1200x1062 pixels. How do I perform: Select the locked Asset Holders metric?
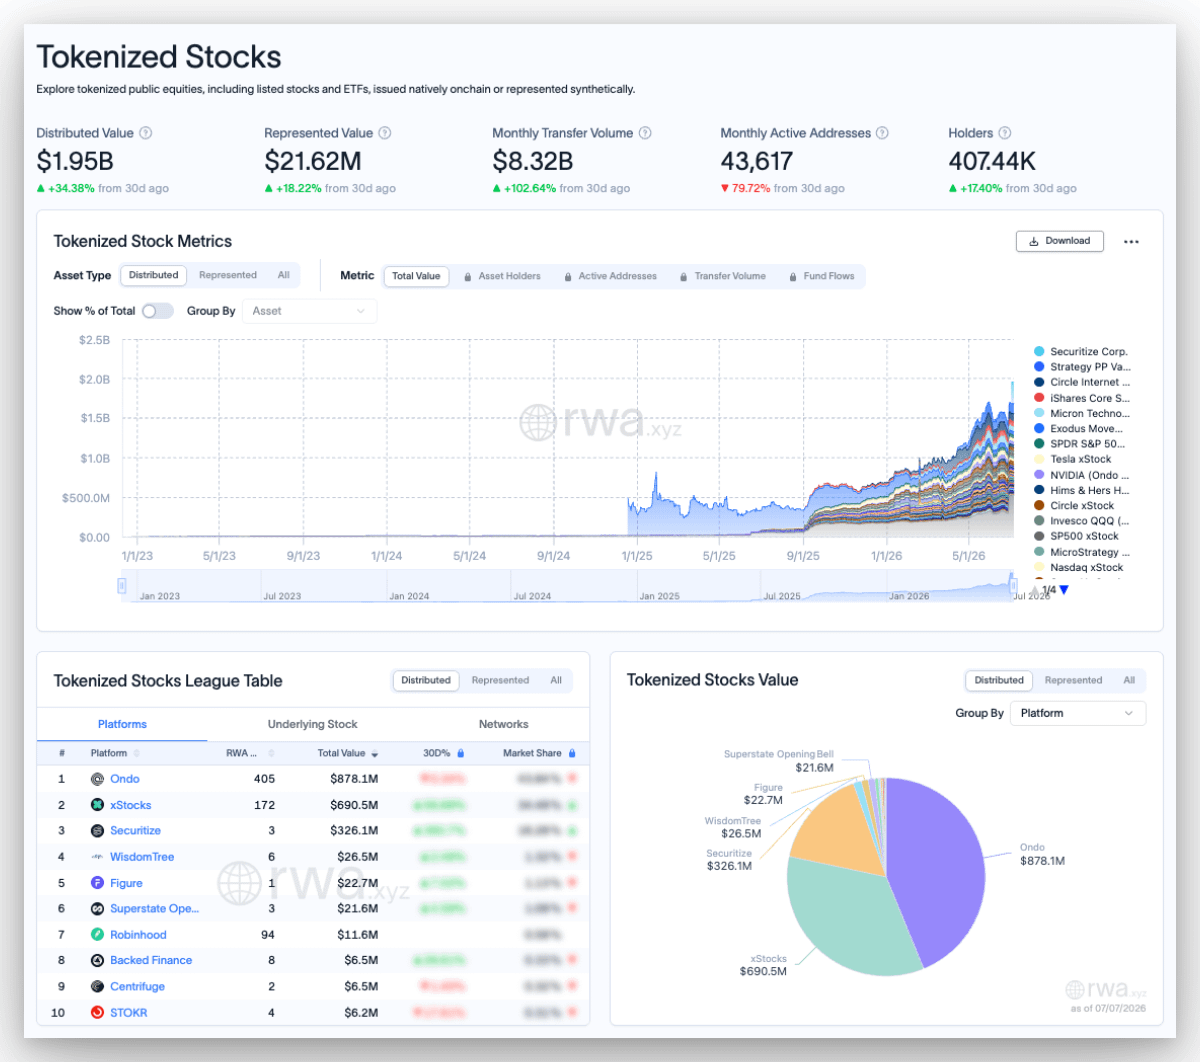click(503, 276)
